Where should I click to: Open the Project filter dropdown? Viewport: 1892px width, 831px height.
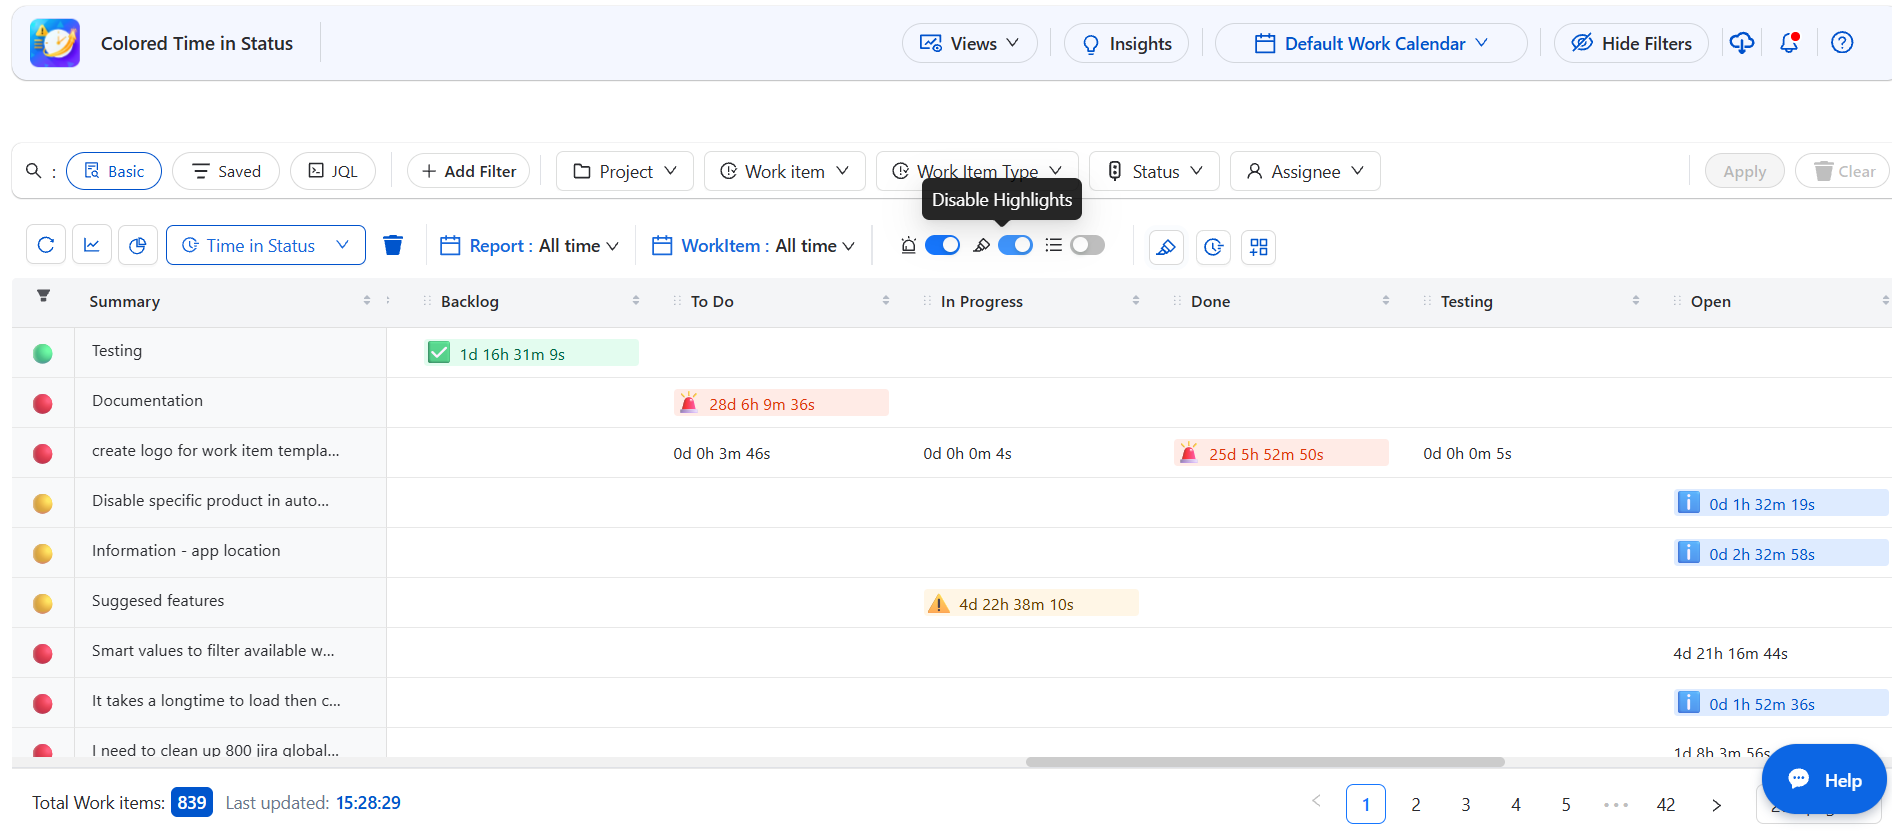coord(625,171)
